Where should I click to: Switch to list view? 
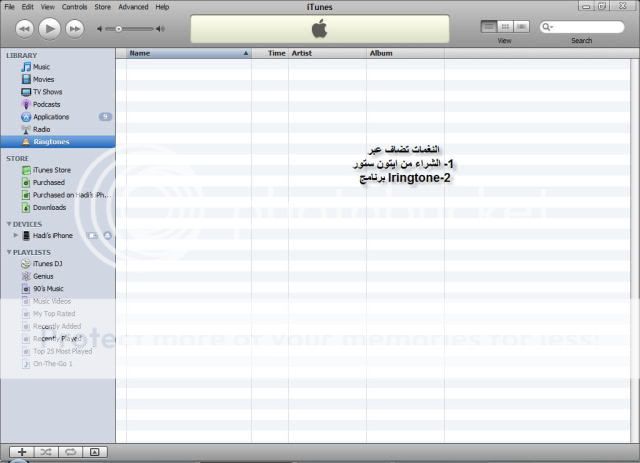point(489,27)
